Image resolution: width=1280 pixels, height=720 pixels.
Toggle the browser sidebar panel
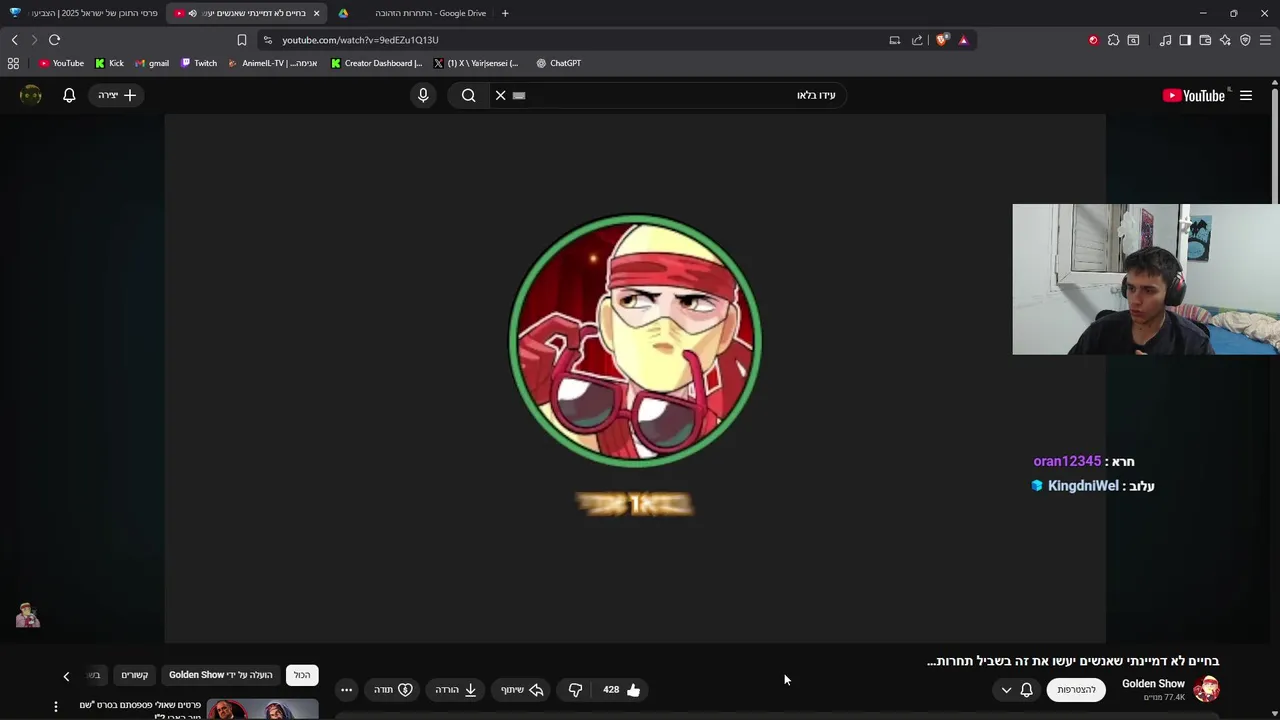tap(1185, 40)
